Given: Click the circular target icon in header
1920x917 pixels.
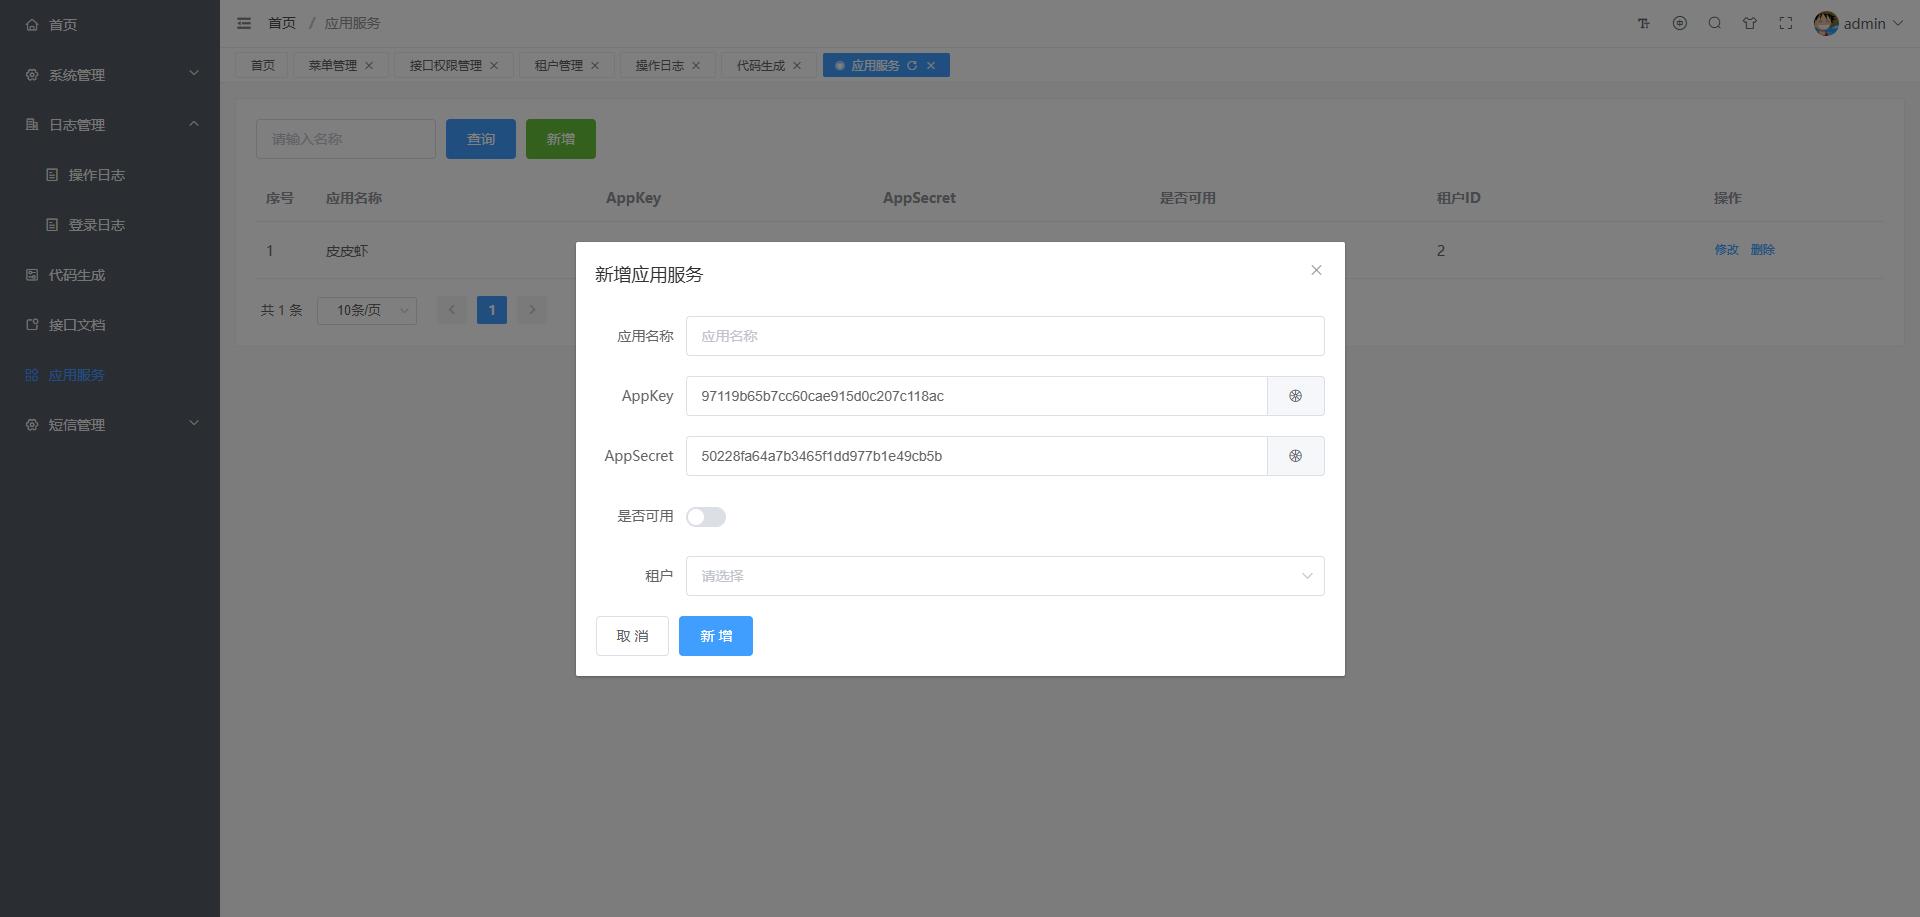Looking at the screenshot, I should coord(1680,23).
